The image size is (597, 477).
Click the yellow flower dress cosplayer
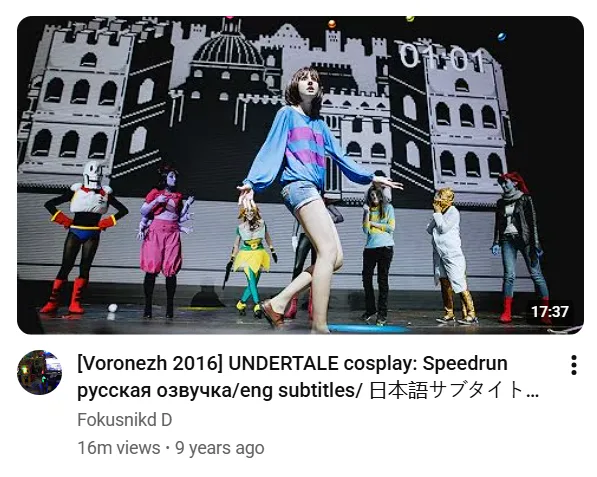tap(251, 259)
